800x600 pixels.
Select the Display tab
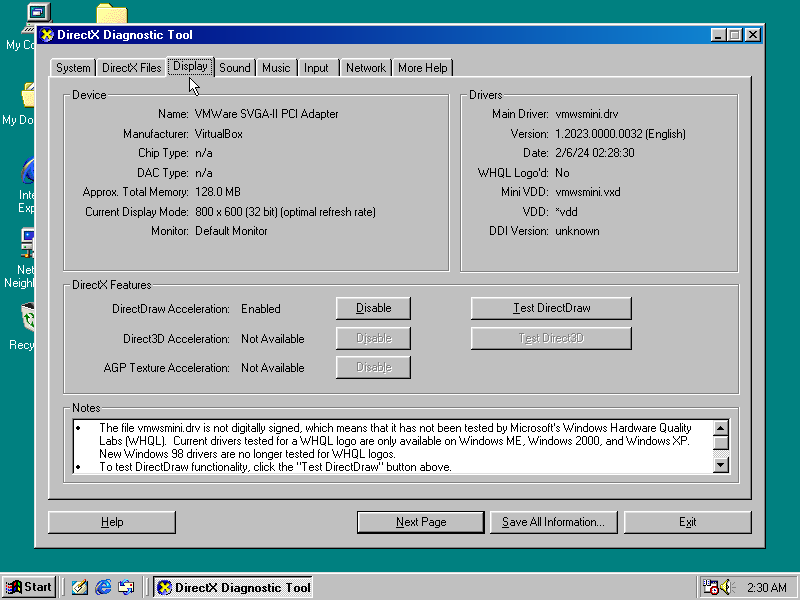[190, 66]
